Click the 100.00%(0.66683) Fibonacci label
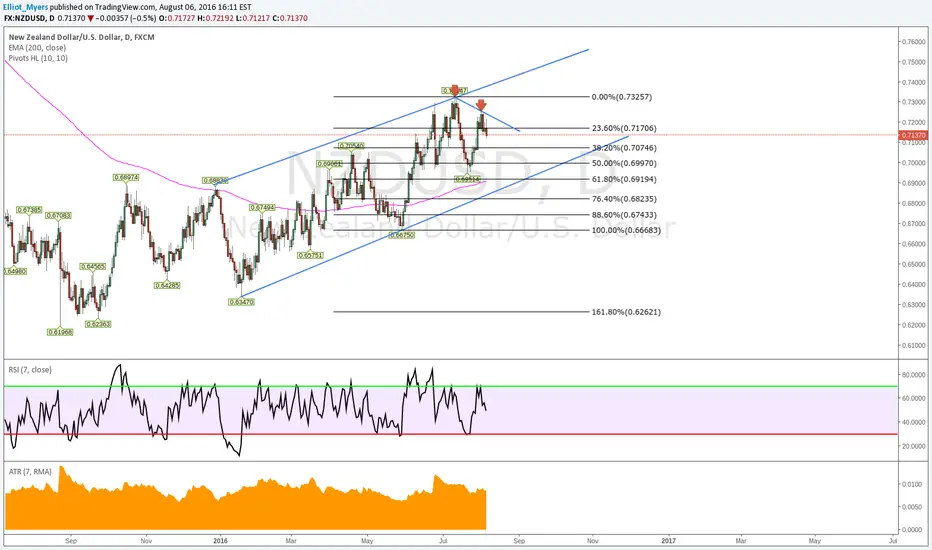 click(626, 230)
